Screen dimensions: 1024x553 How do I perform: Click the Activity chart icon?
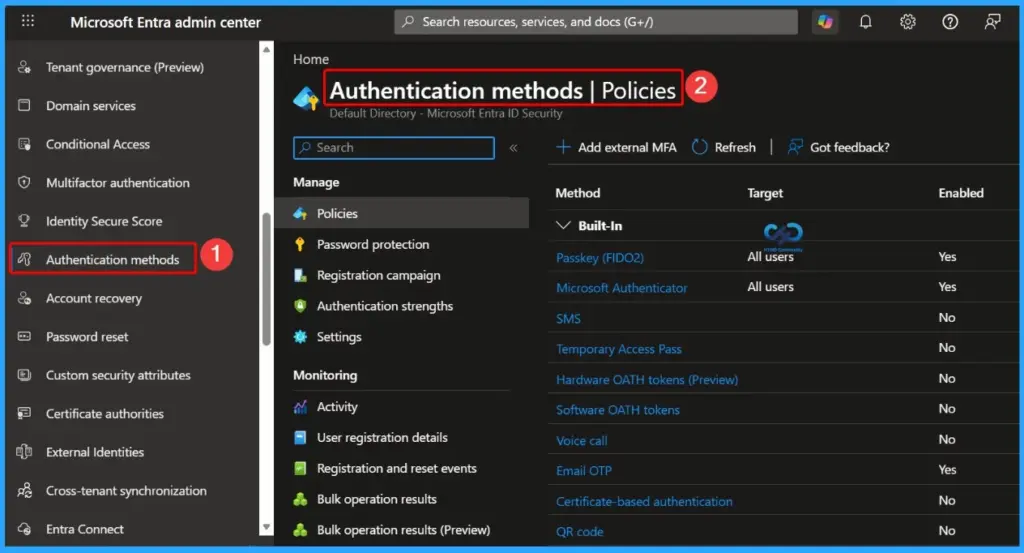300,407
